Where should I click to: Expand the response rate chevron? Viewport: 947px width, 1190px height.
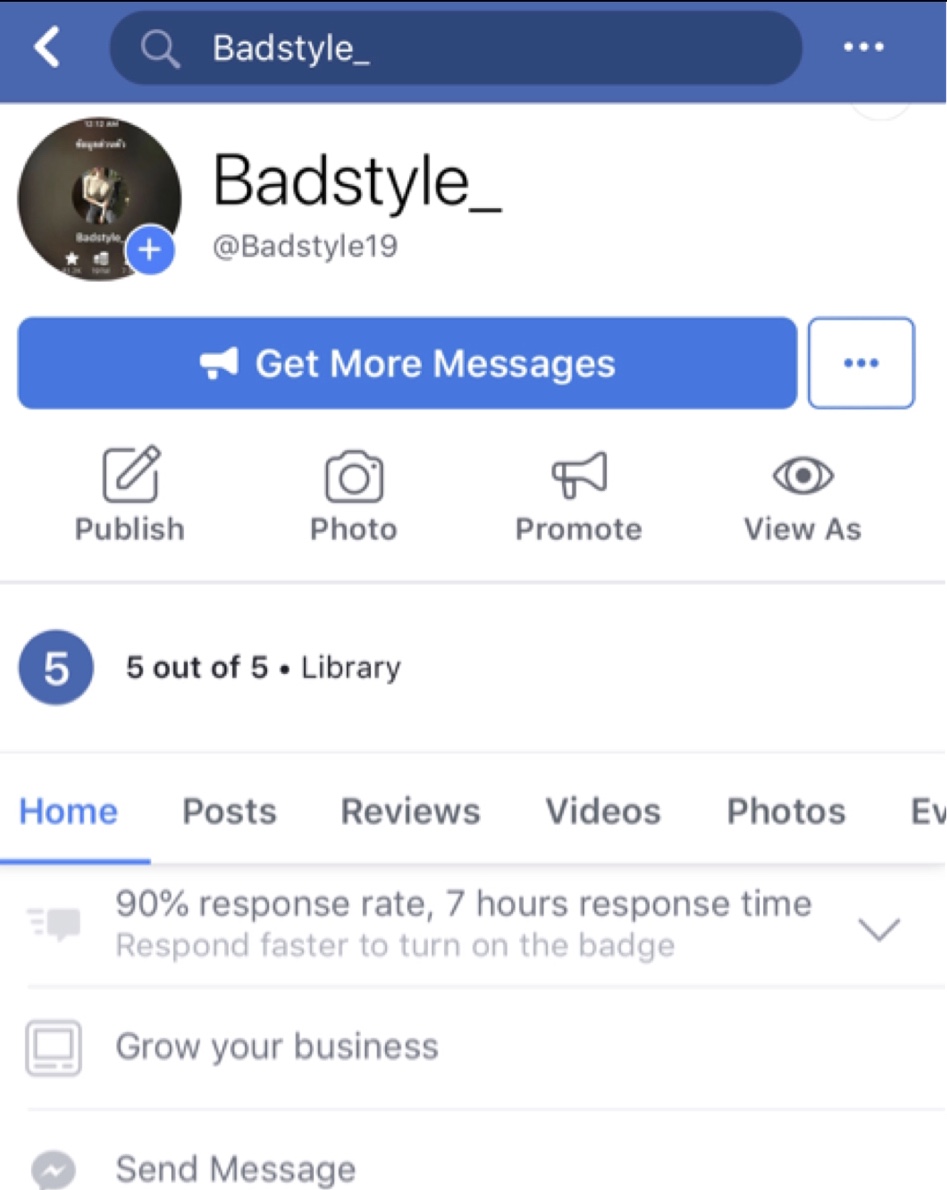click(879, 928)
